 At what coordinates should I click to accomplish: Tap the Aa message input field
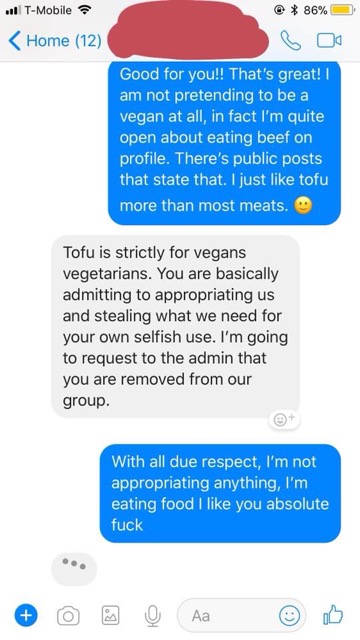tap(242, 615)
